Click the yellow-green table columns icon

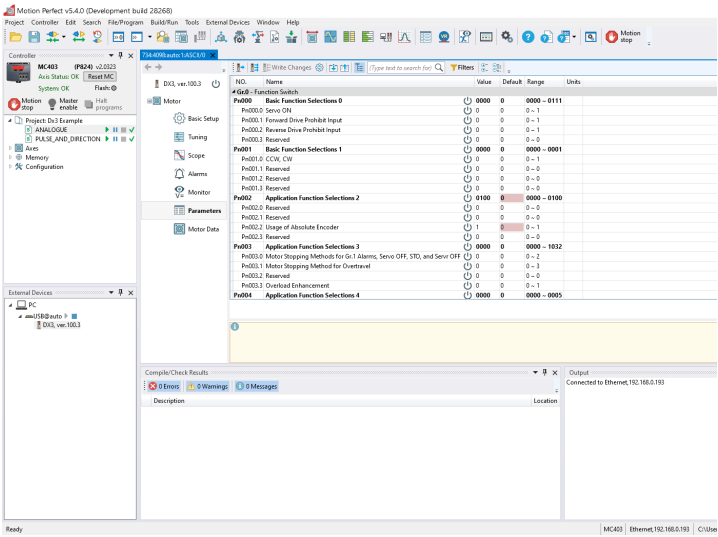point(349,37)
